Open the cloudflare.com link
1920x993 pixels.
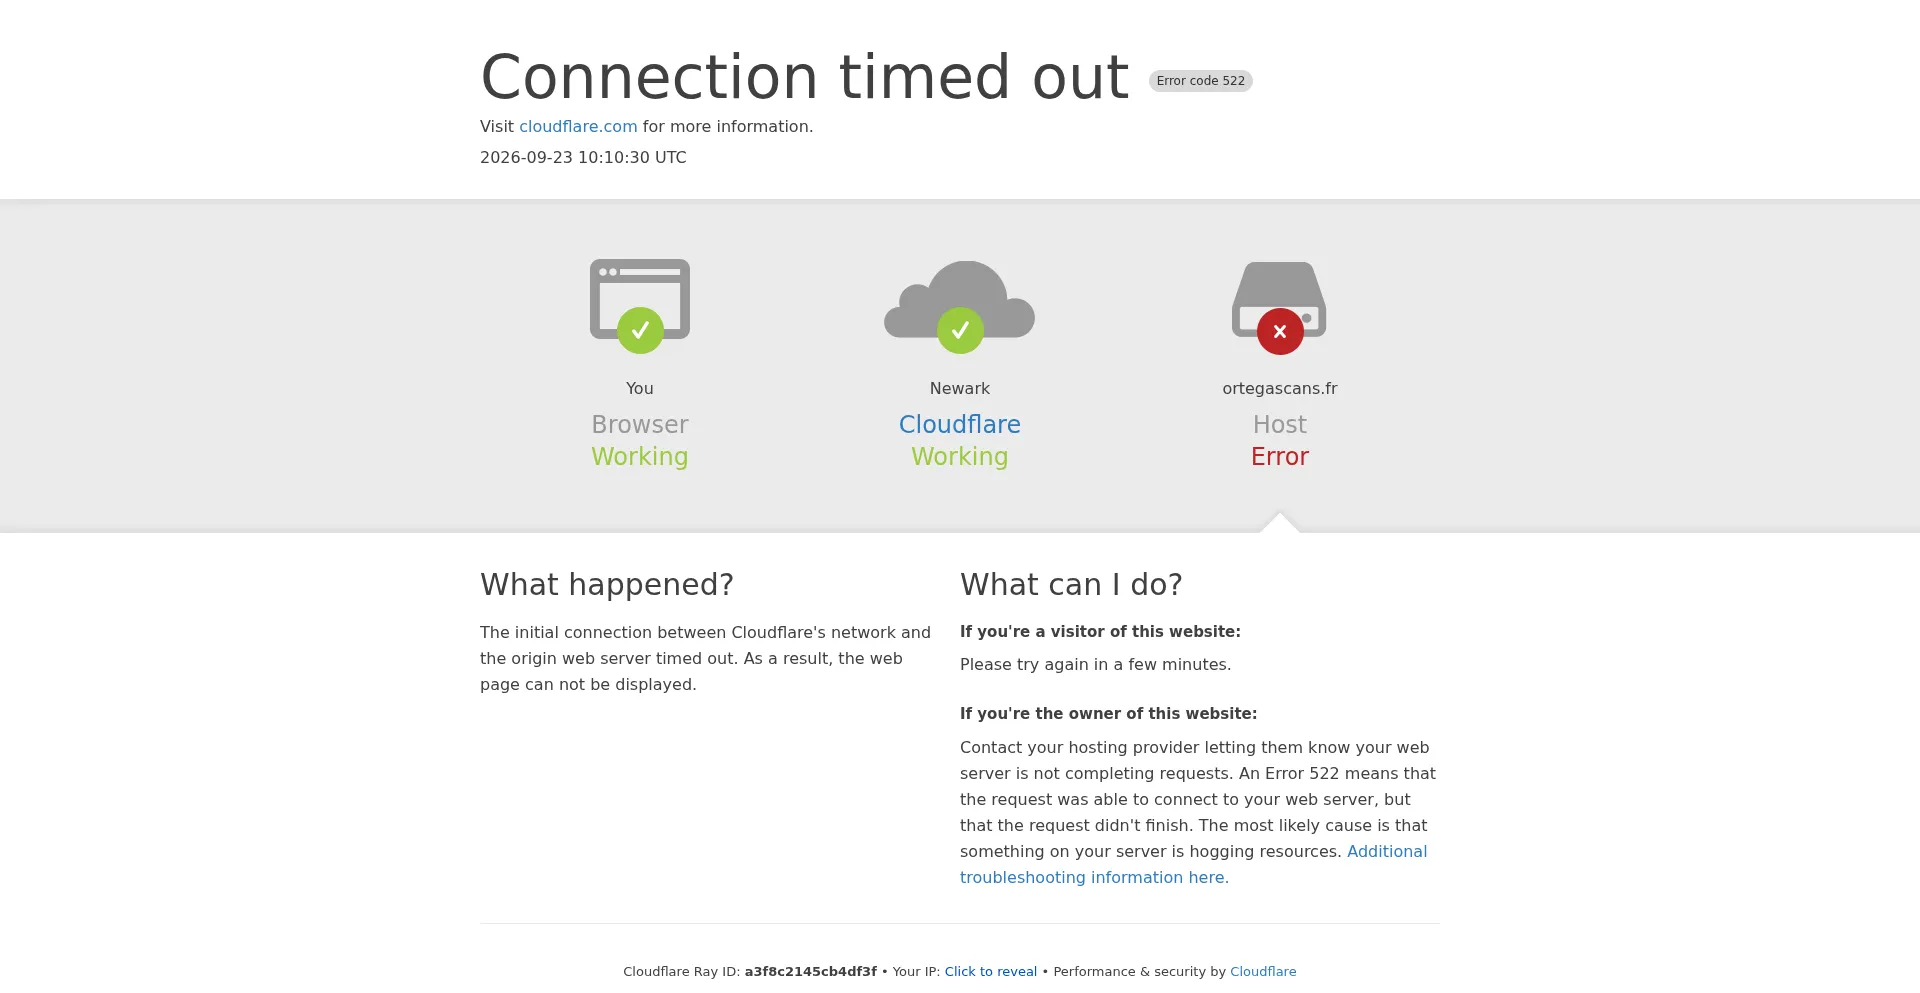point(578,127)
